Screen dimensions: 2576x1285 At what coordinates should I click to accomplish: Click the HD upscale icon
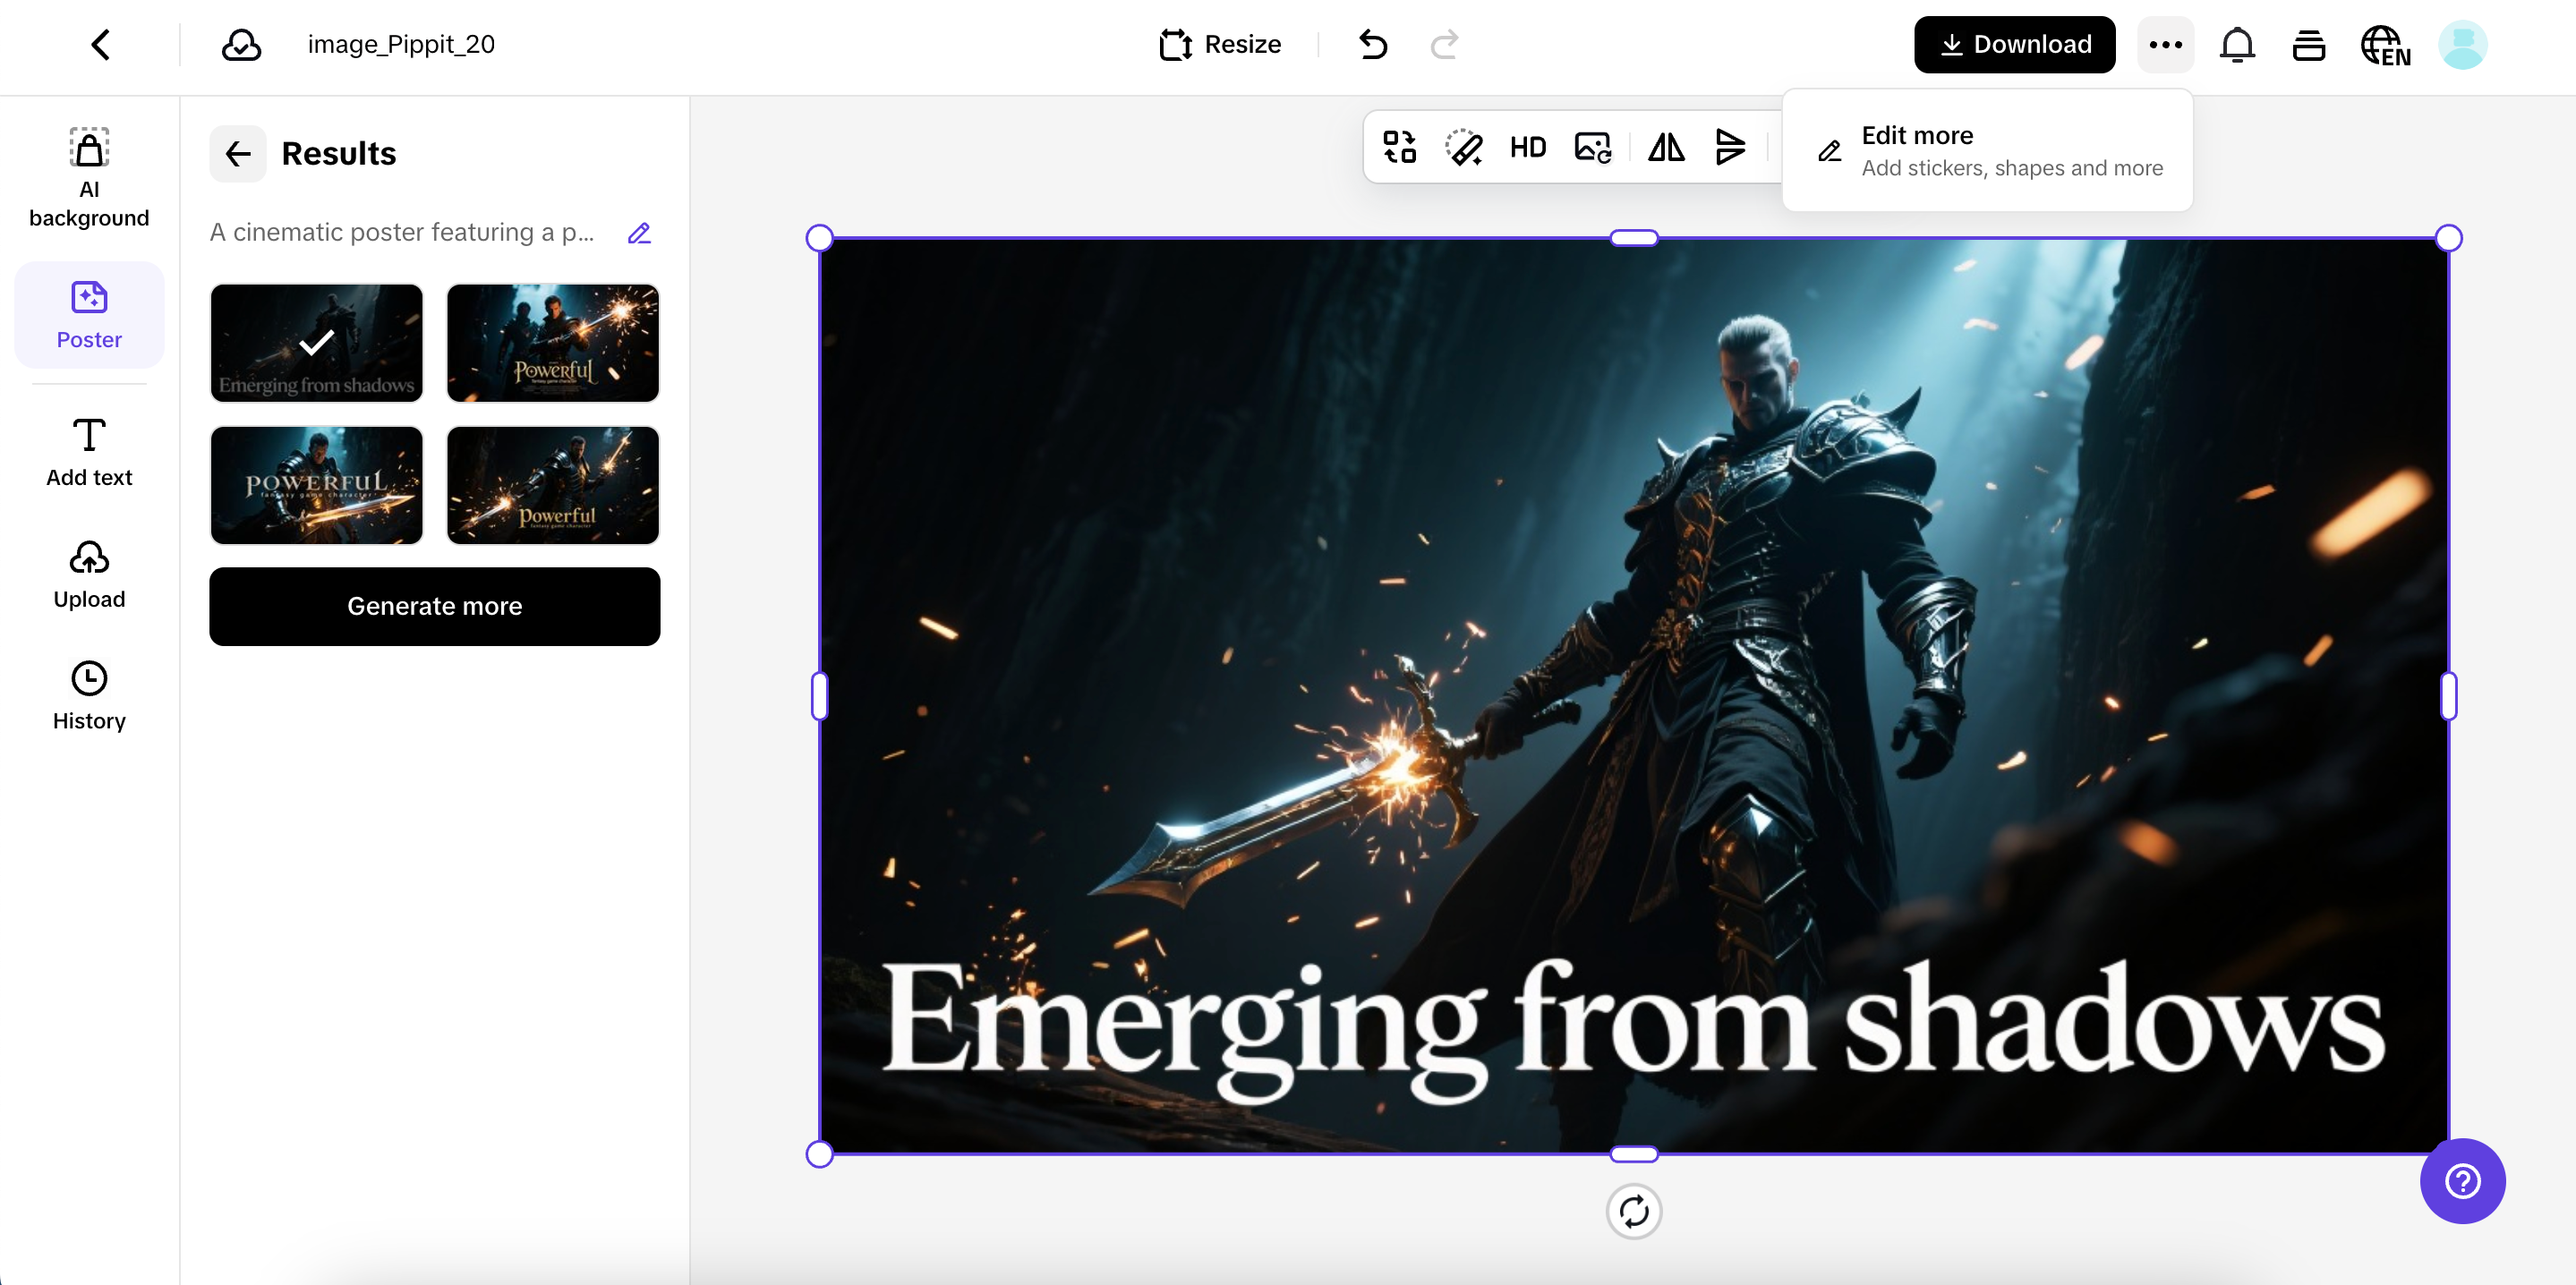[1527, 148]
